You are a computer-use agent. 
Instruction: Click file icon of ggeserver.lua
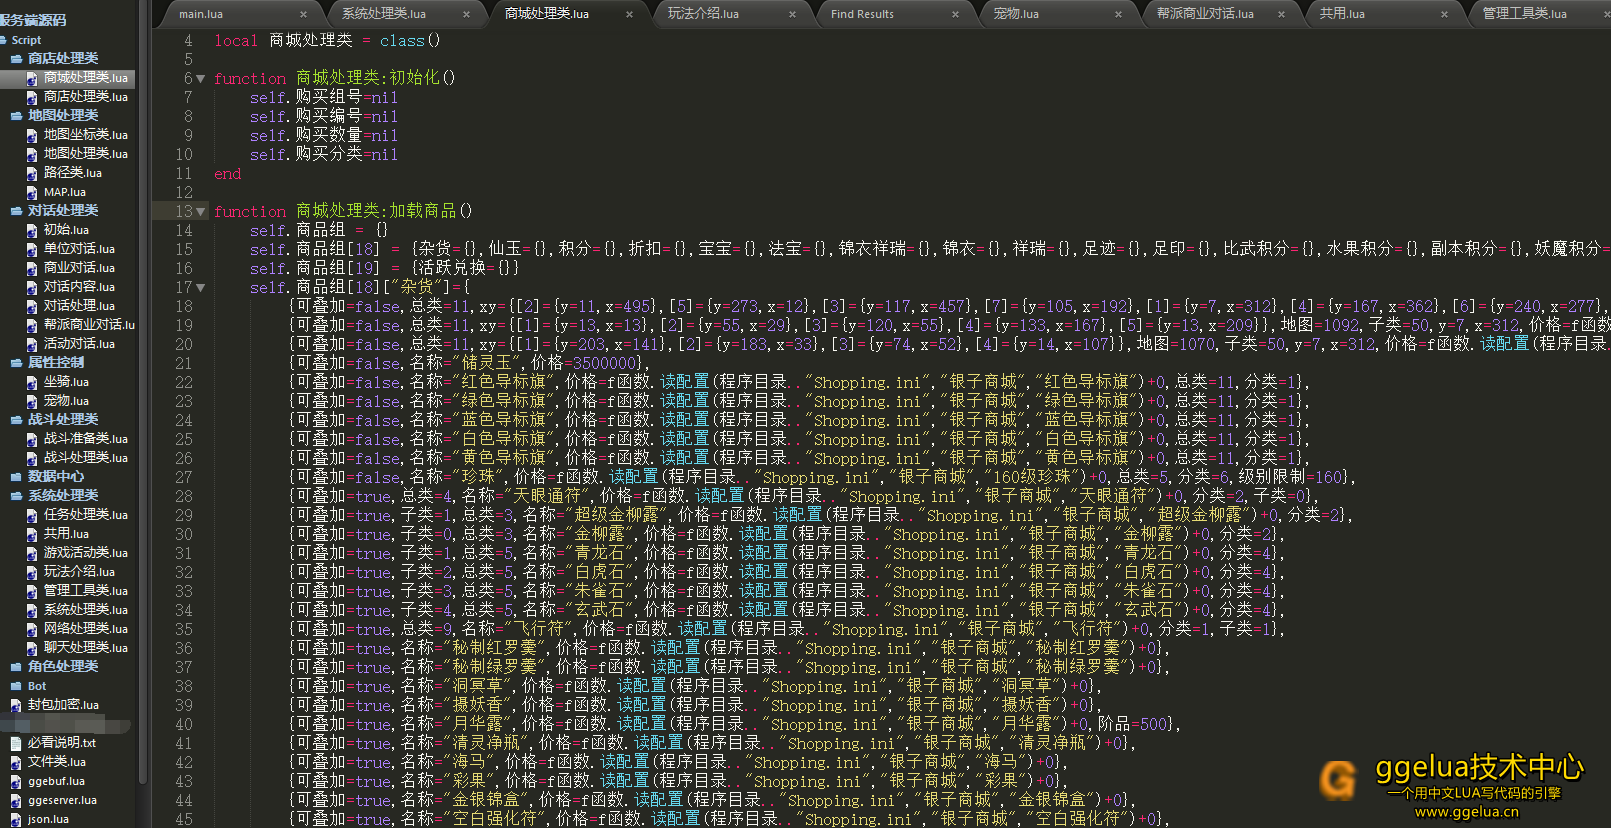tap(16, 800)
